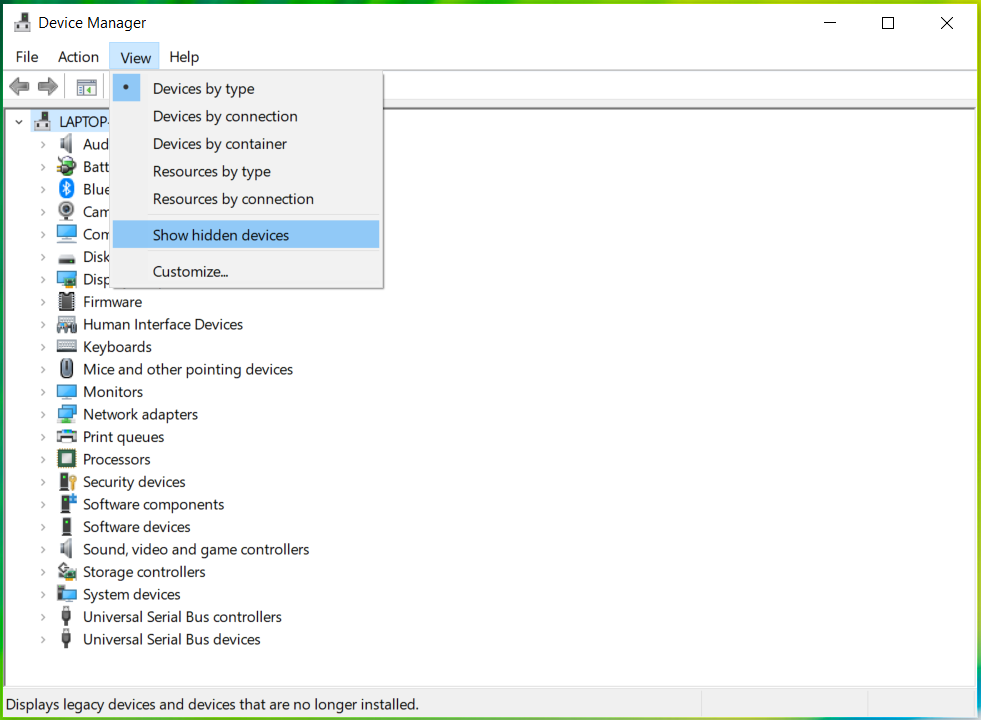Click the Software devices icon

click(x=66, y=527)
